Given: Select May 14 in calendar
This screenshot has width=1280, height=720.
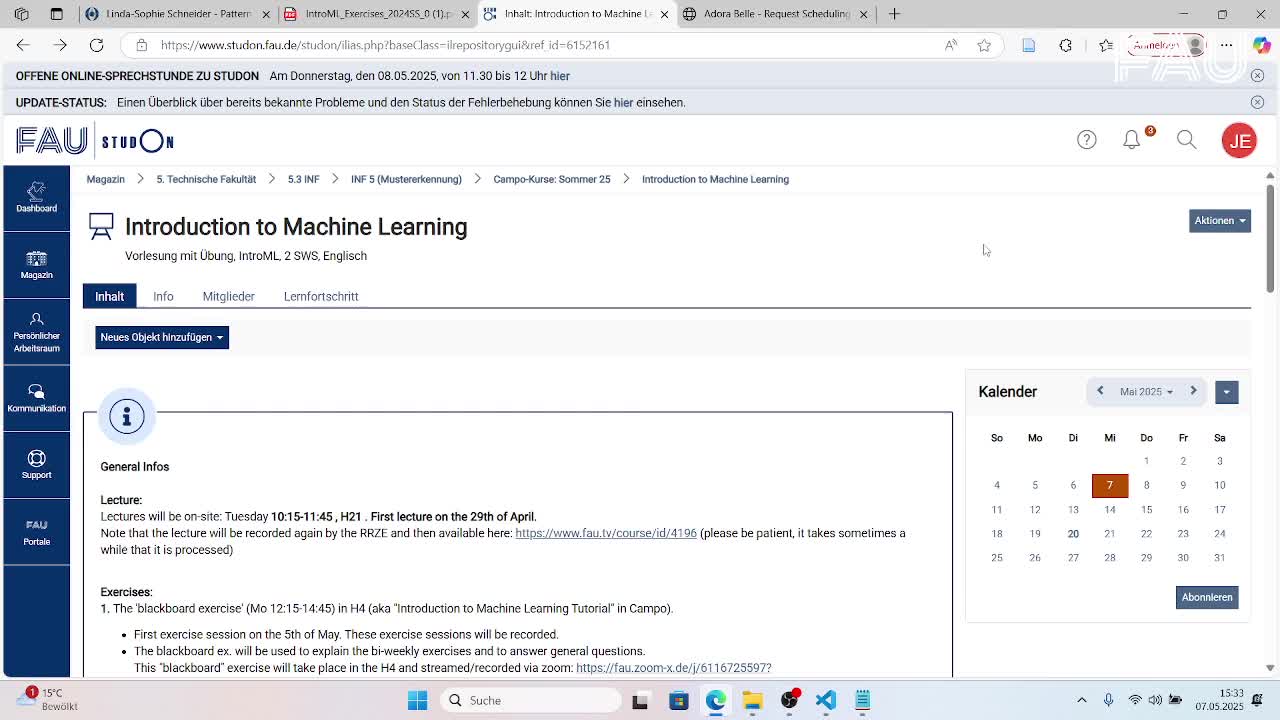Looking at the screenshot, I should (1109, 509).
